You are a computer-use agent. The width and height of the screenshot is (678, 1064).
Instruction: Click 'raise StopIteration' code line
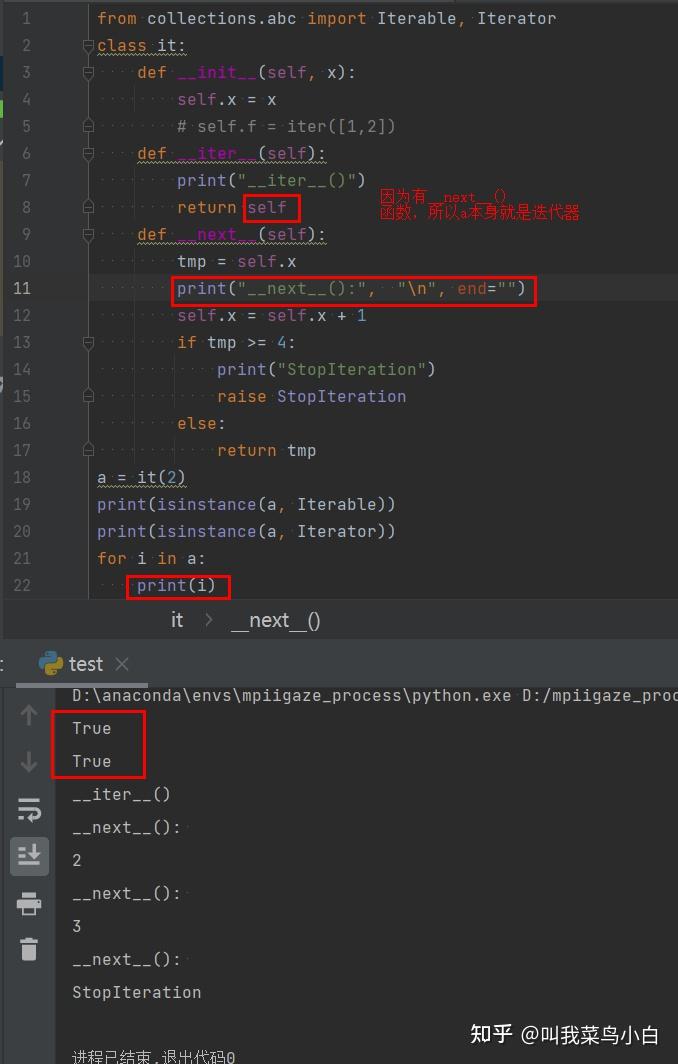point(312,396)
